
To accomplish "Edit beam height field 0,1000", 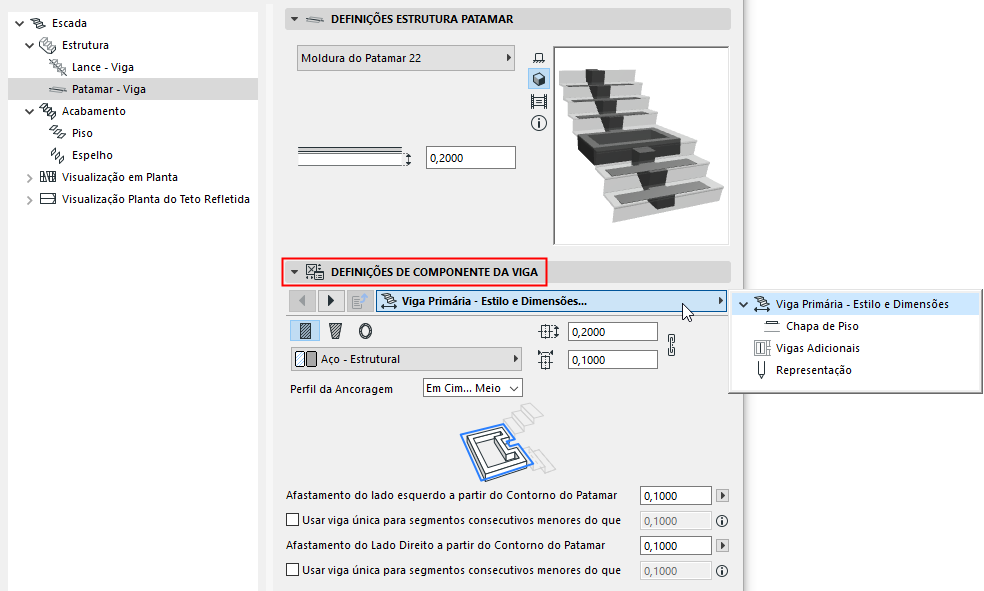I will click(x=612, y=360).
